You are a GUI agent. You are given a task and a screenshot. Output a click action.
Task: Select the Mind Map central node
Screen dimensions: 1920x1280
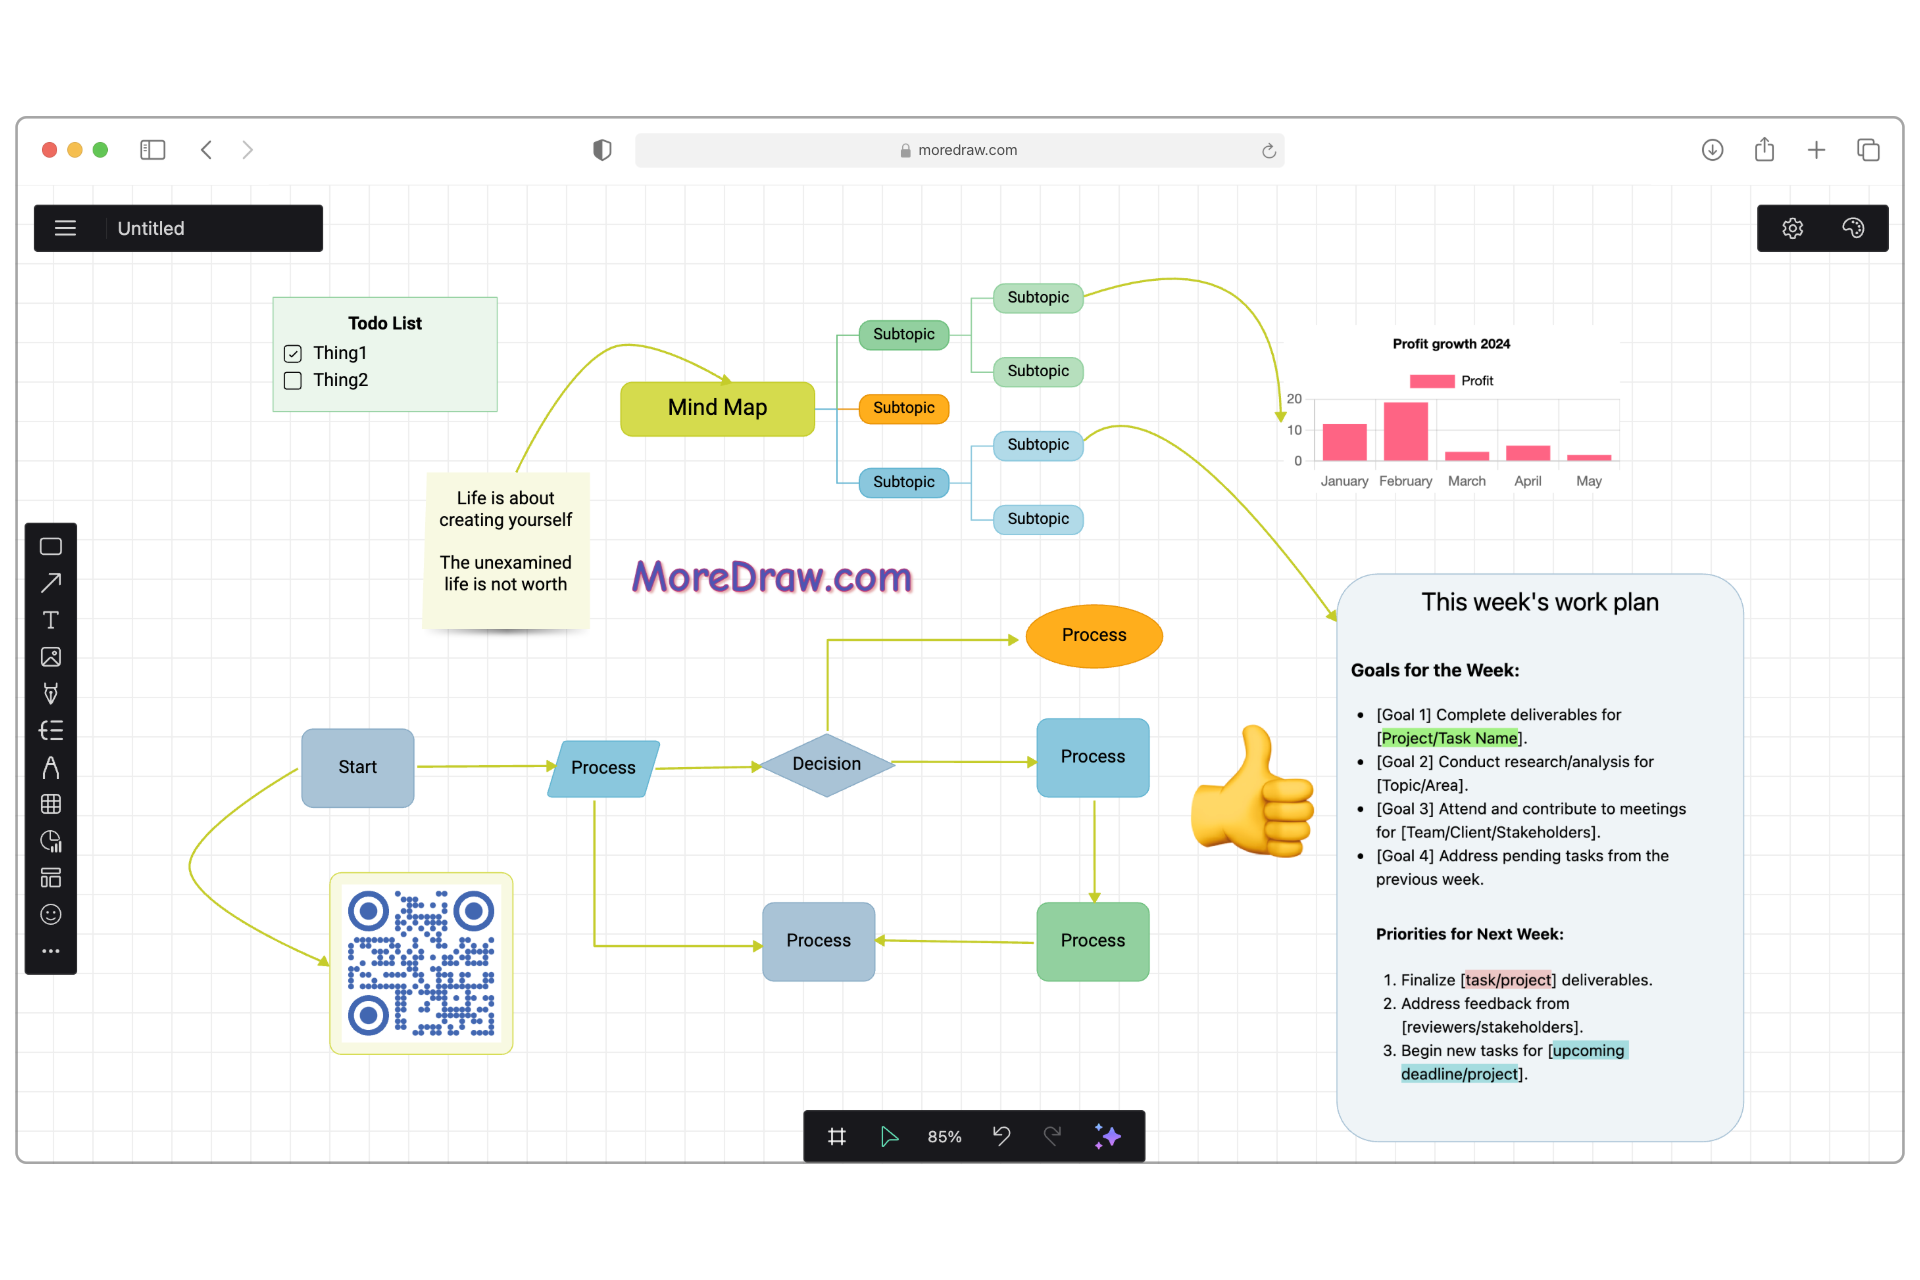(x=717, y=408)
